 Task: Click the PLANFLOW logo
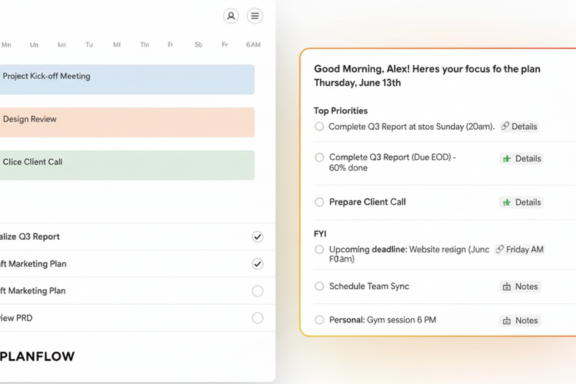pyautogui.click(x=37, y=356)
